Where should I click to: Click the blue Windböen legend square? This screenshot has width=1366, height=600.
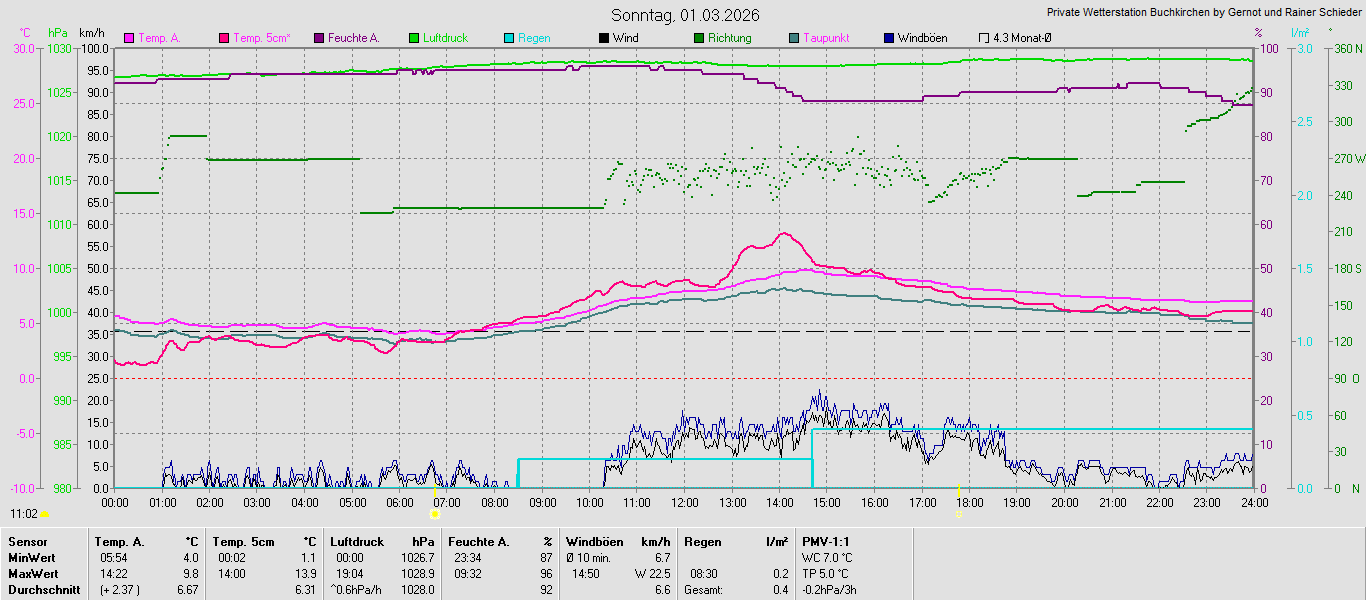(889, 38)
